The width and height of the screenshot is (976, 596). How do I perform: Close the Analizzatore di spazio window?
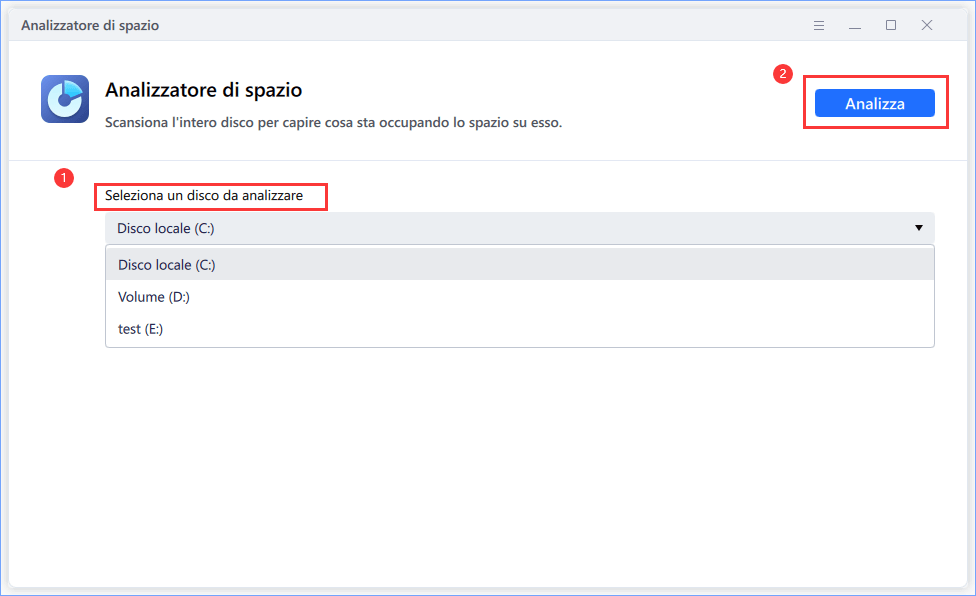point(927,26)
